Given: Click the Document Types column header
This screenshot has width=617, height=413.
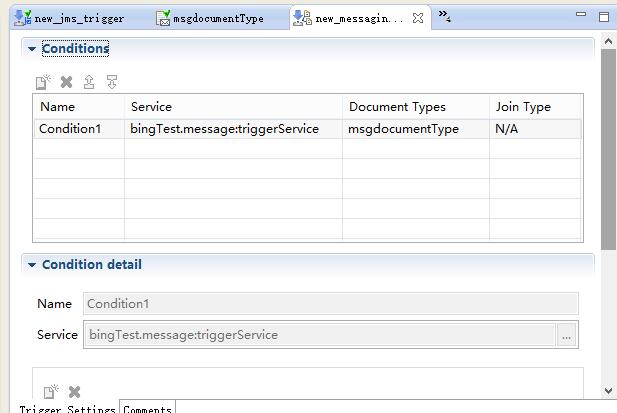Looking at the screenshot, I should 397,107.
